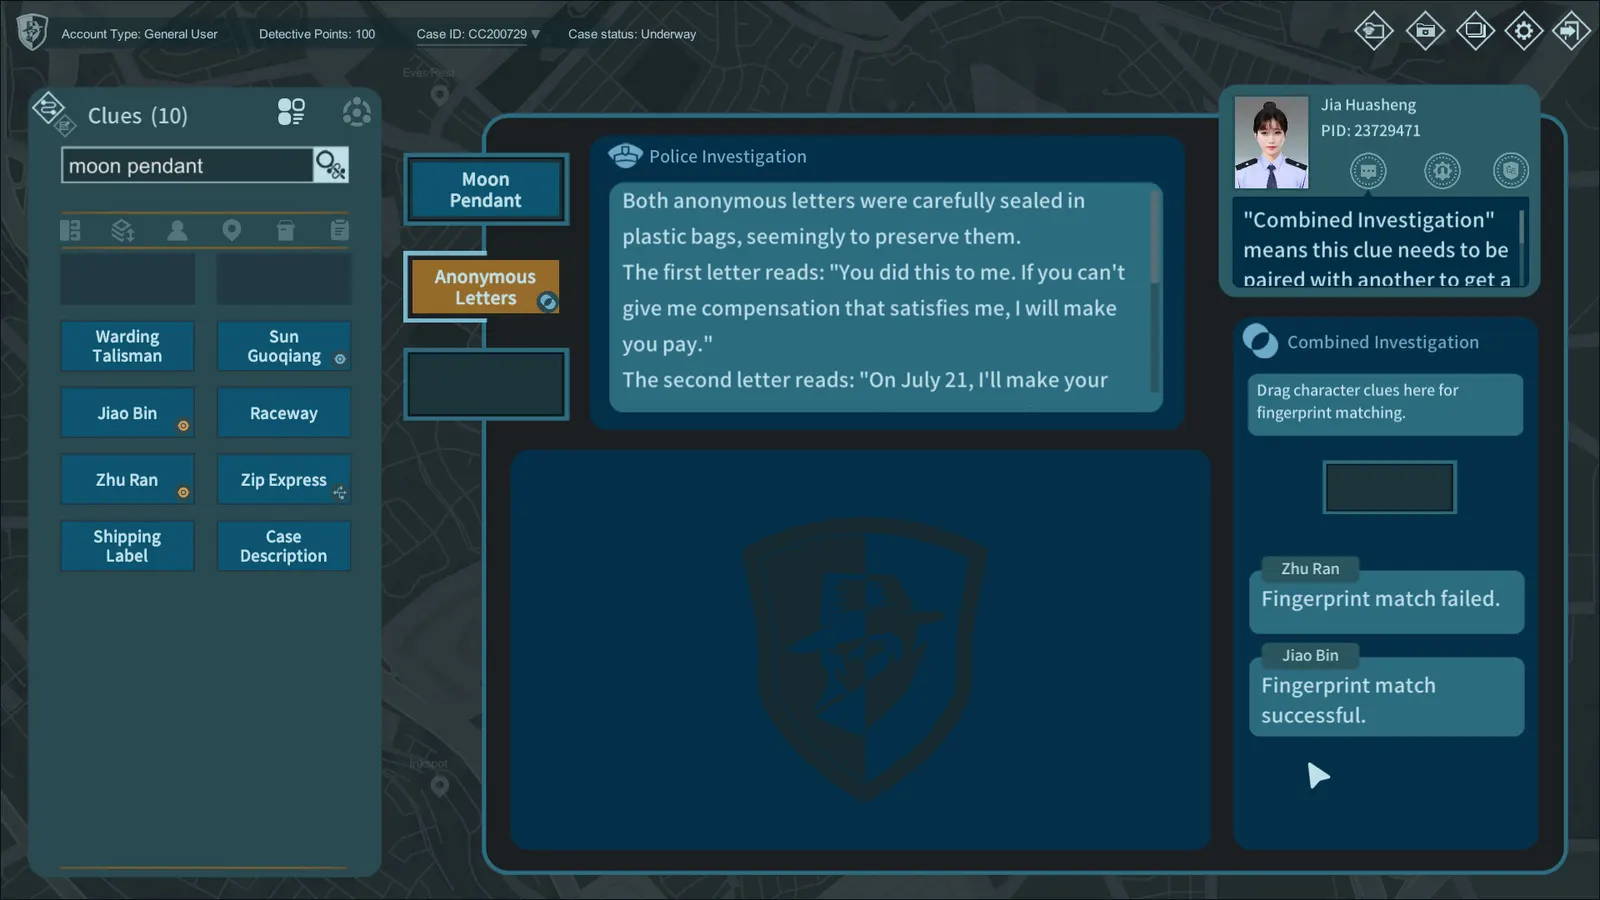
Task: Open the Shipping Label clue
Action: (127, 546)
